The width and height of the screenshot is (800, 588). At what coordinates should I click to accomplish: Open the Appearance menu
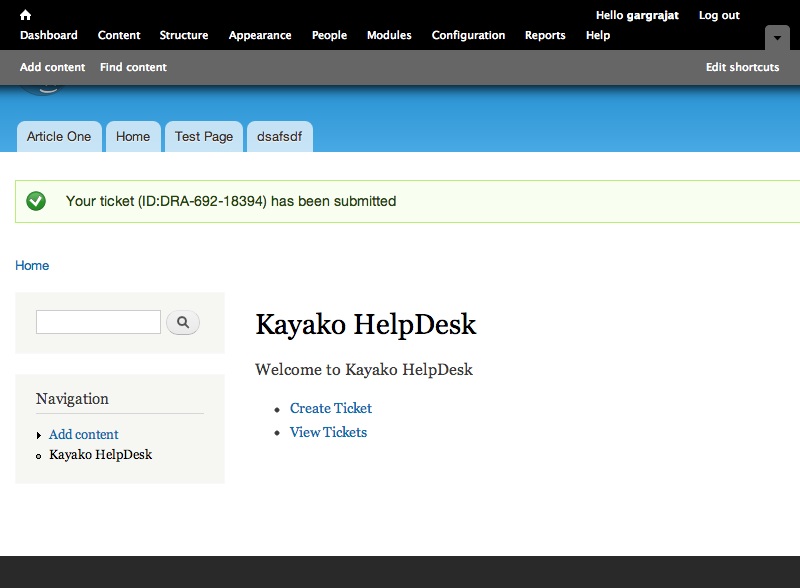[260, 35]
